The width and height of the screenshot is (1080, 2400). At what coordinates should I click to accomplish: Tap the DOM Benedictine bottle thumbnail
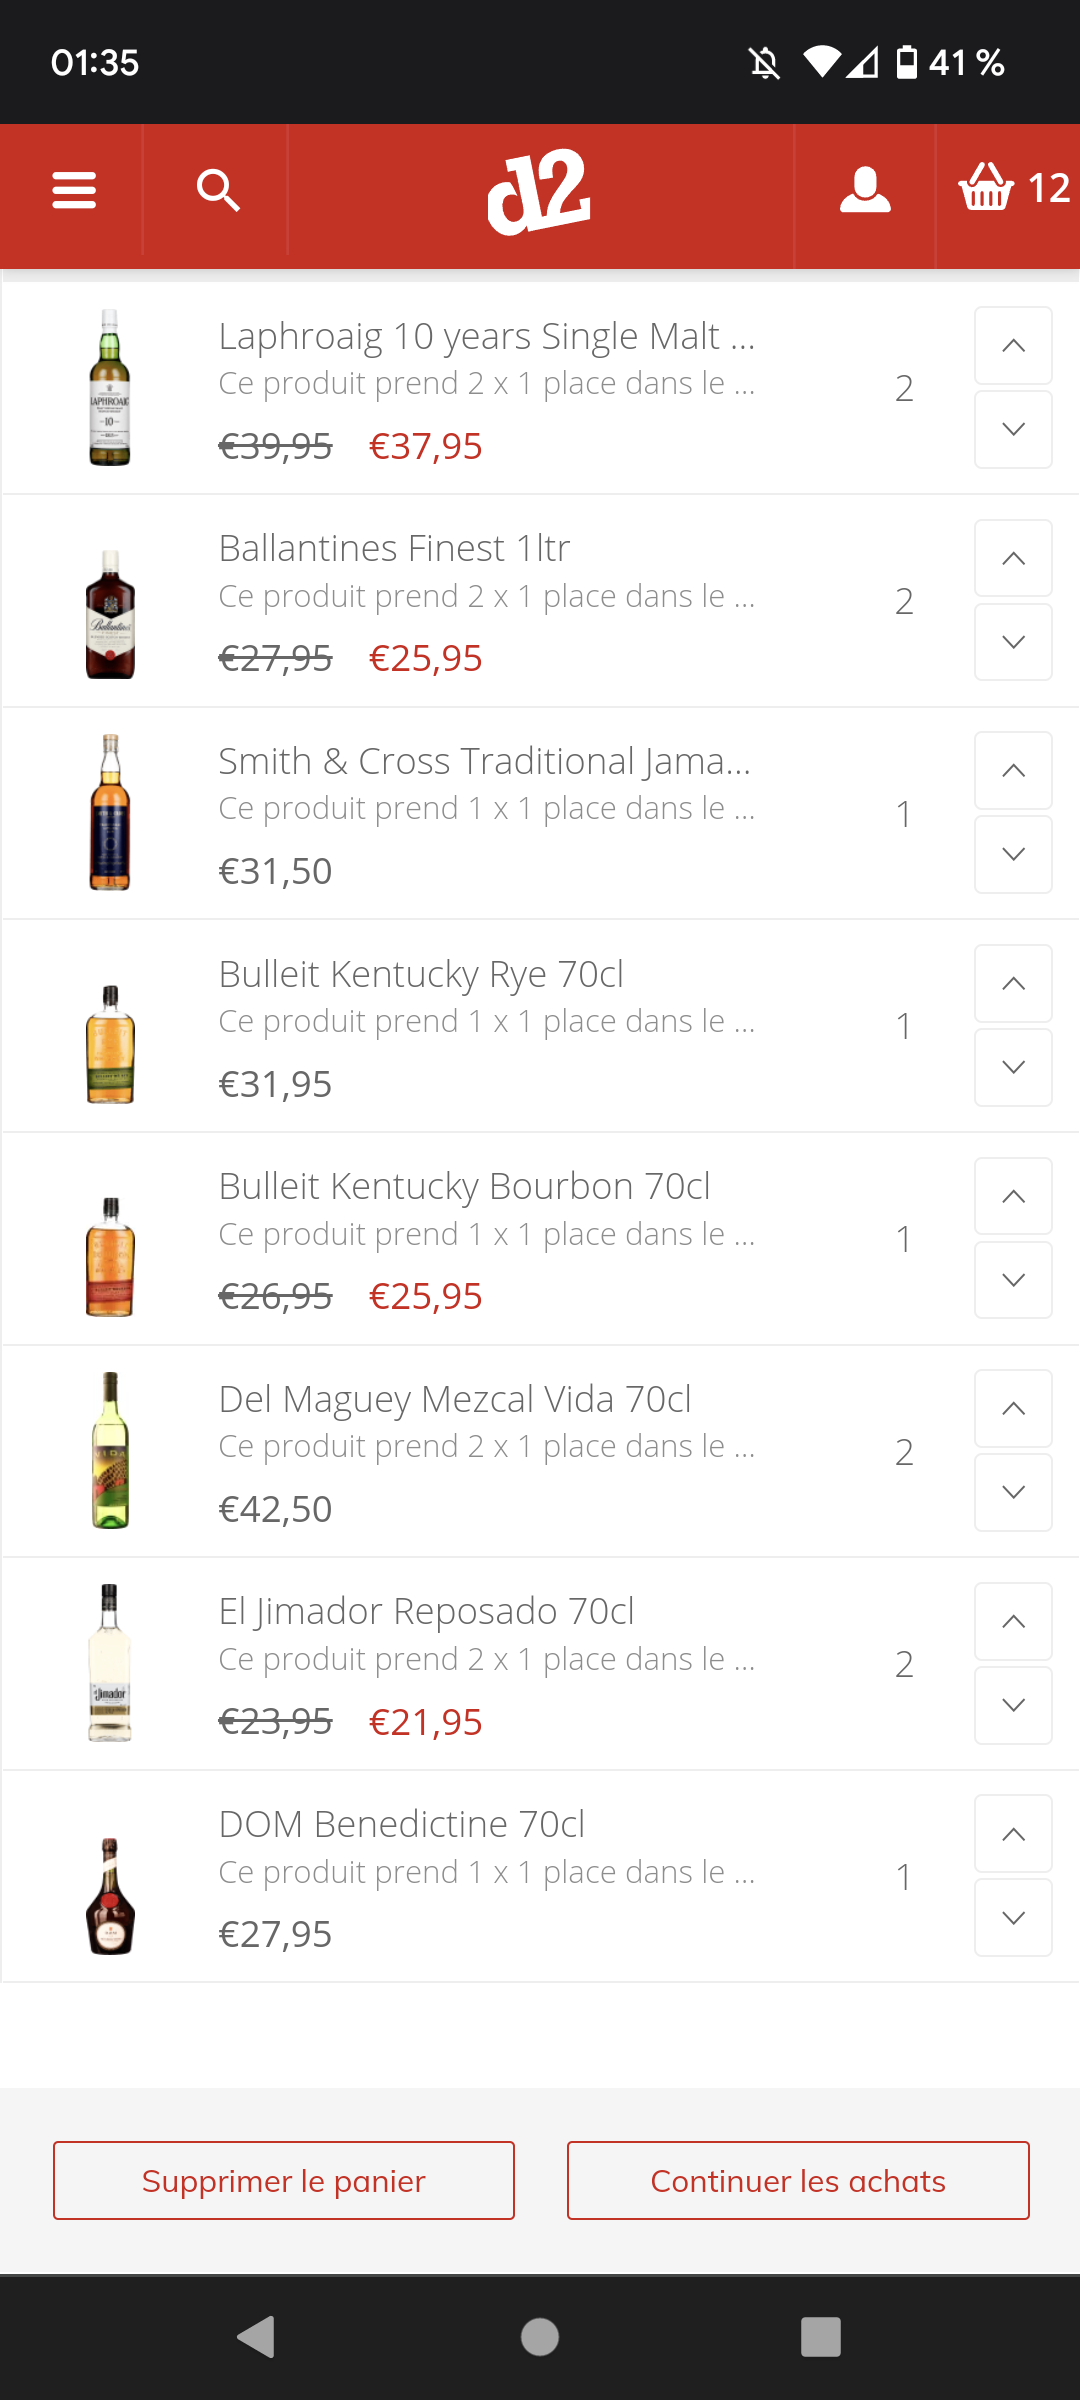[110, 1895]
